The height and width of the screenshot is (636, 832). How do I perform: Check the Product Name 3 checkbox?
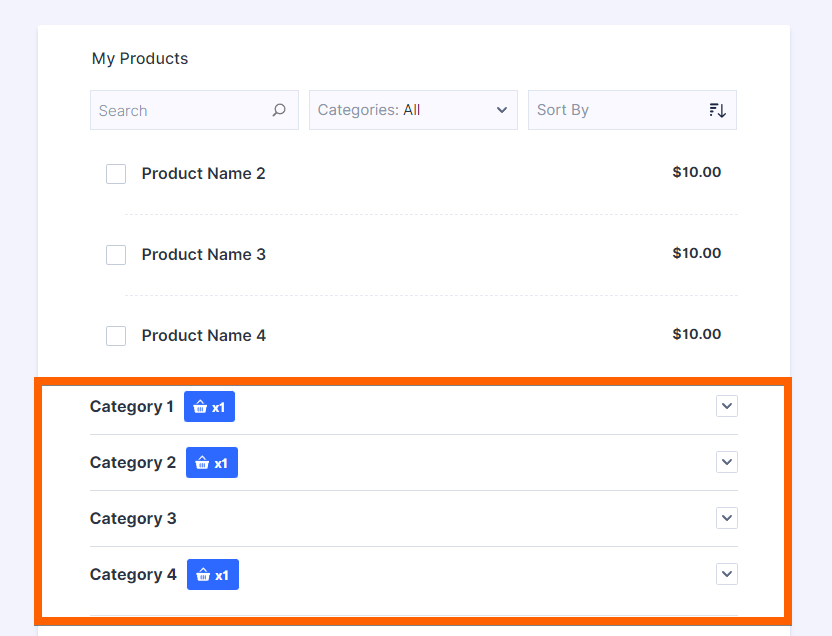click(x=116, y=255)
